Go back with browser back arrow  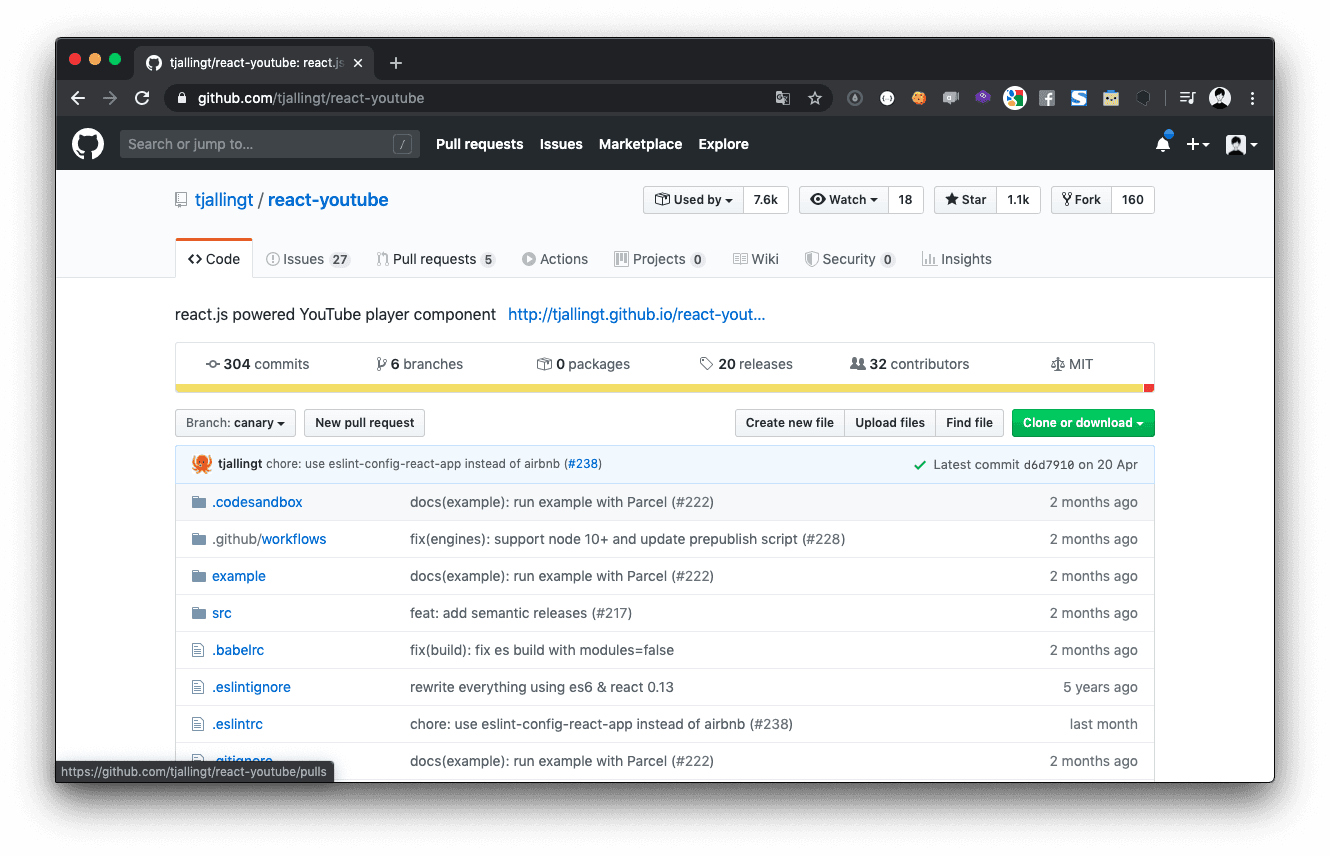click(x=78, y=98)
